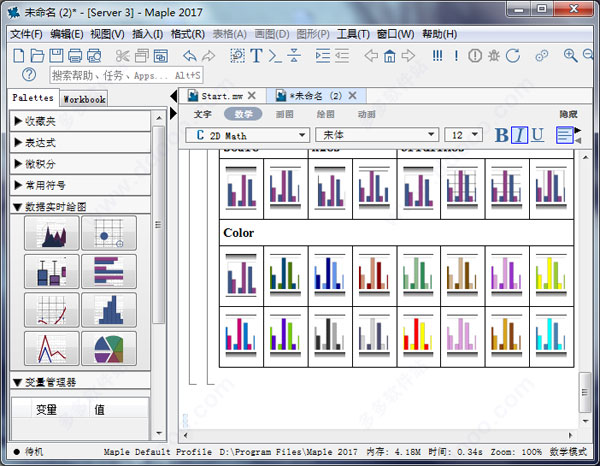Open the 帮助(H) menu
The width and height of the screenshot is (600, 466).
coord(440,34)
